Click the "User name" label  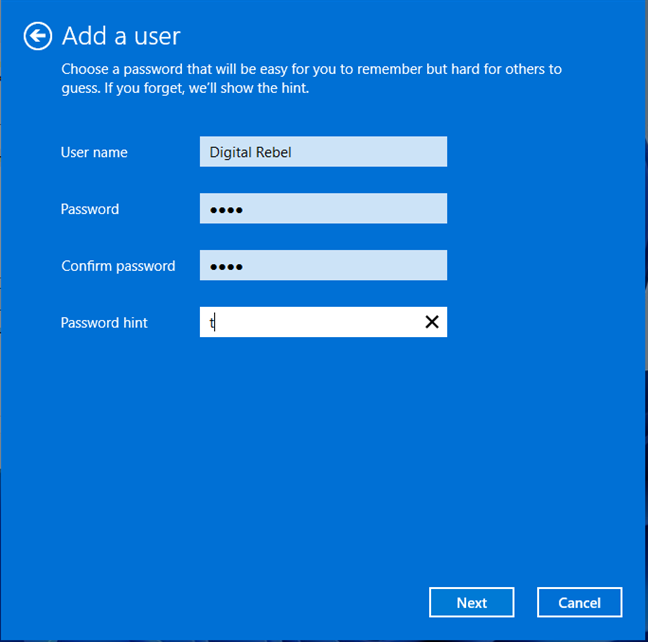tap(94, 152)
